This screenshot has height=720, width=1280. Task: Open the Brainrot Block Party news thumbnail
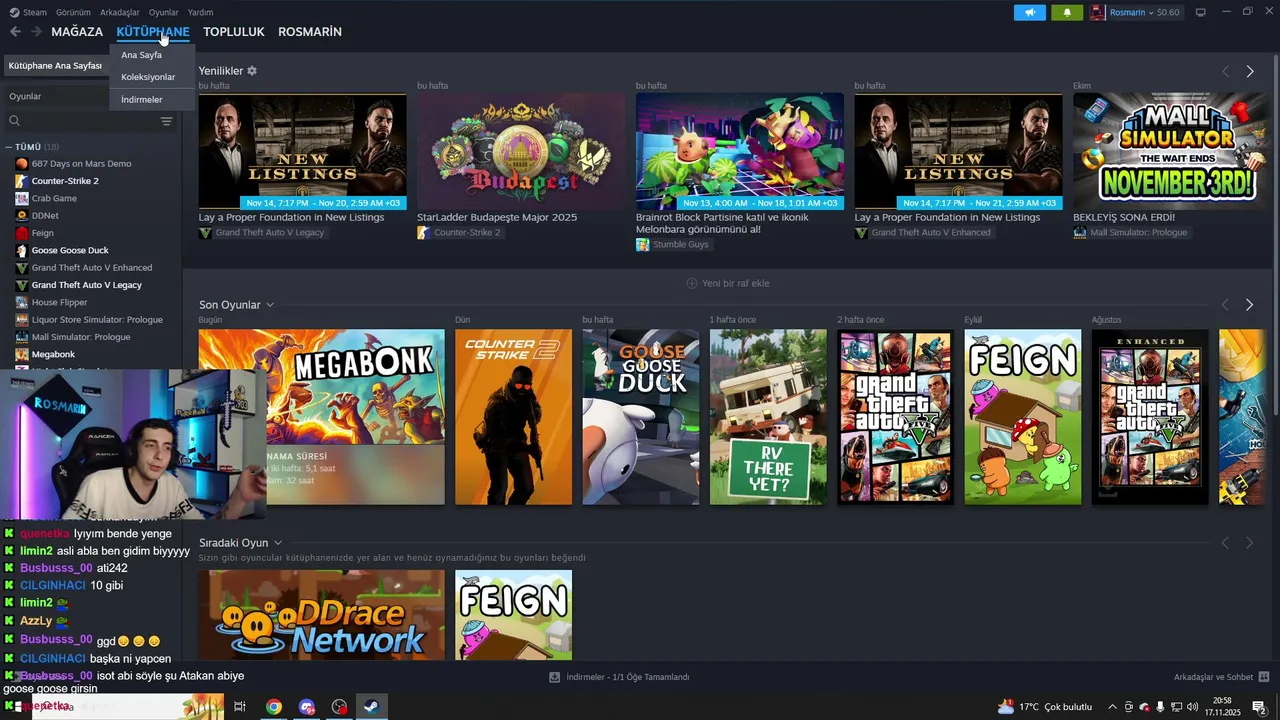coord(739,151)
